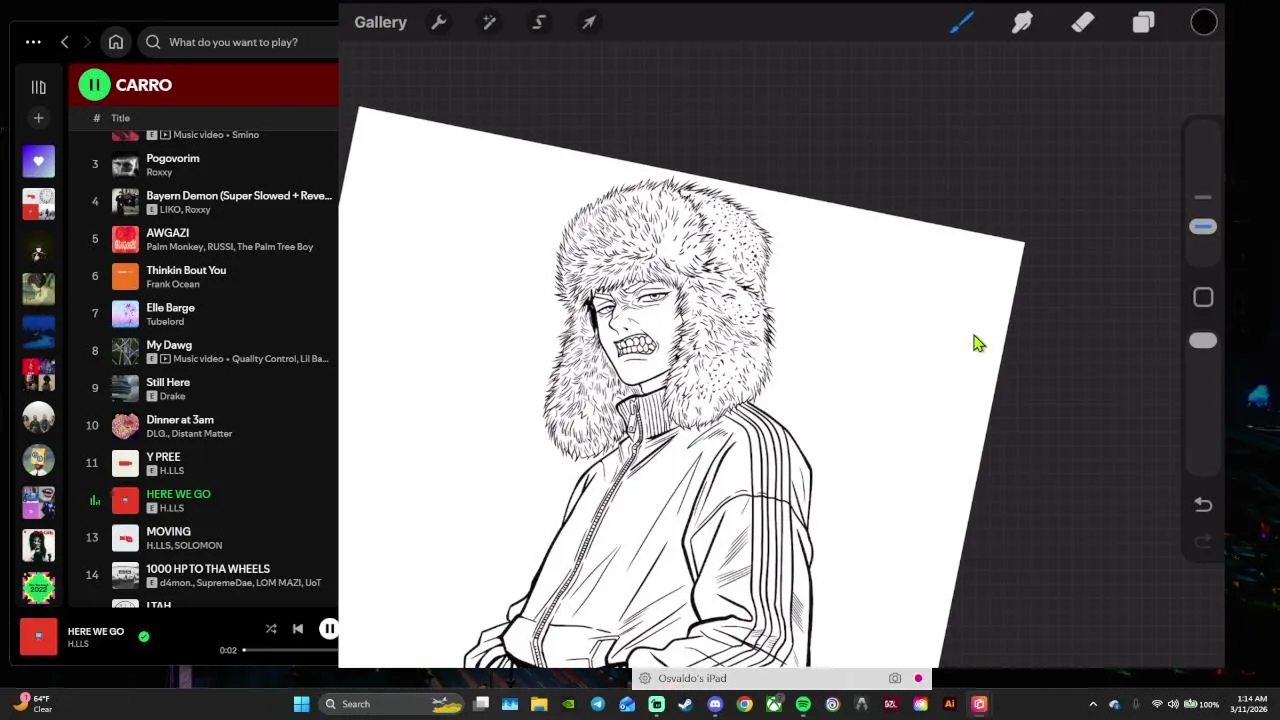This screenshot has width=1280, height=720.
Task: Open Frank Ocean artist link
Action: (173, 284)
